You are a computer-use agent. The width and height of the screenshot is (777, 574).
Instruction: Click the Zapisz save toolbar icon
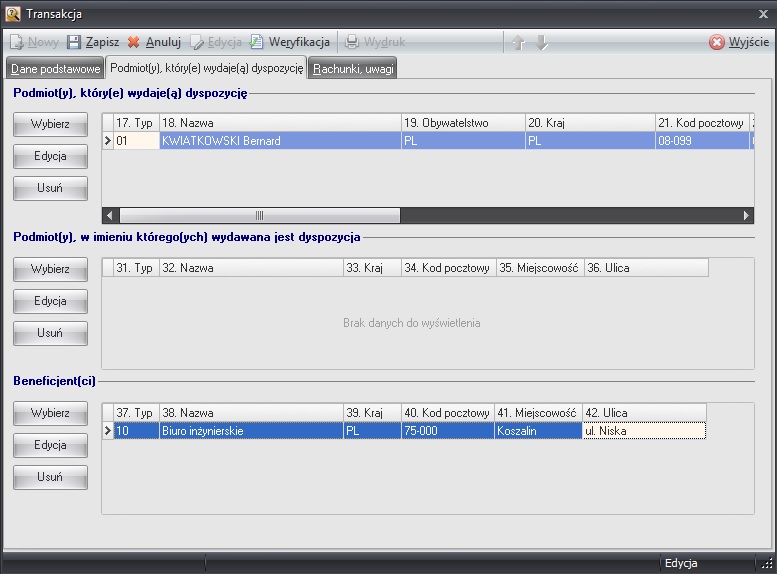click(x=74, y=43)
